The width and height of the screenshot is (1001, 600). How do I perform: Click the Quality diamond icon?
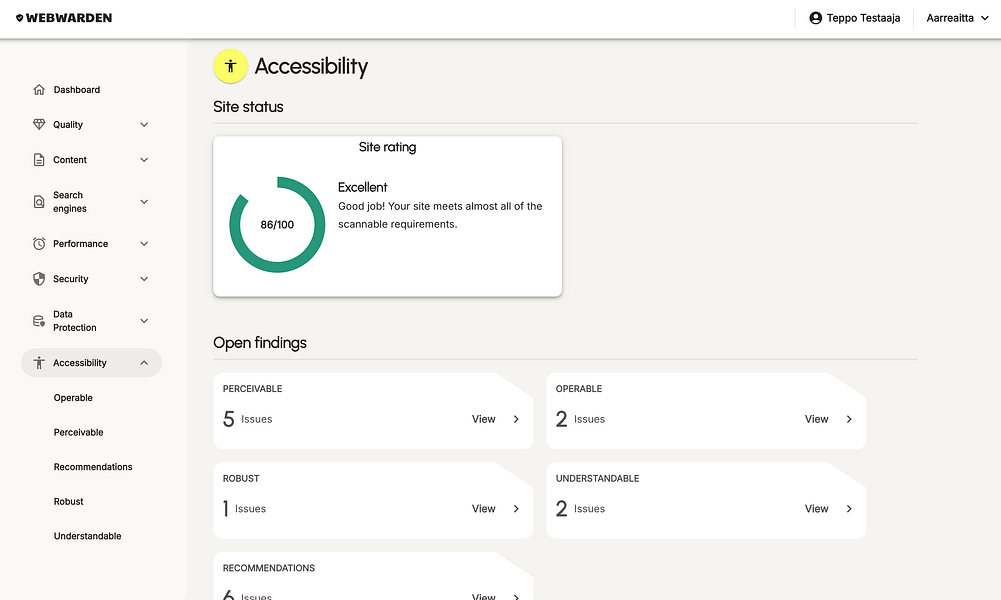pos(39,125)
